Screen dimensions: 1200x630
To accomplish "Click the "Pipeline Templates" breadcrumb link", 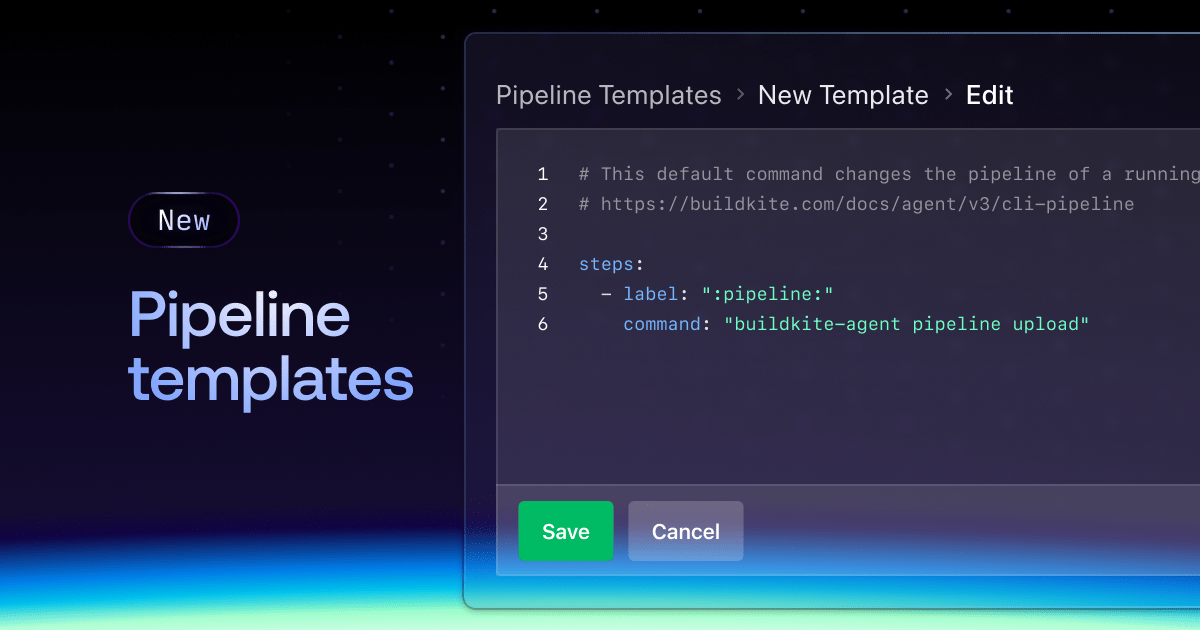I will (608, 95).
